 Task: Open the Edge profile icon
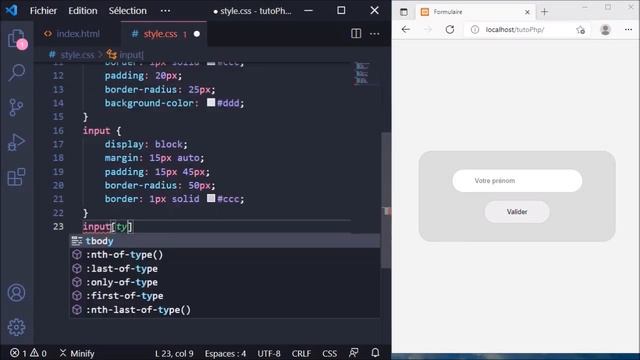(605, 29)
